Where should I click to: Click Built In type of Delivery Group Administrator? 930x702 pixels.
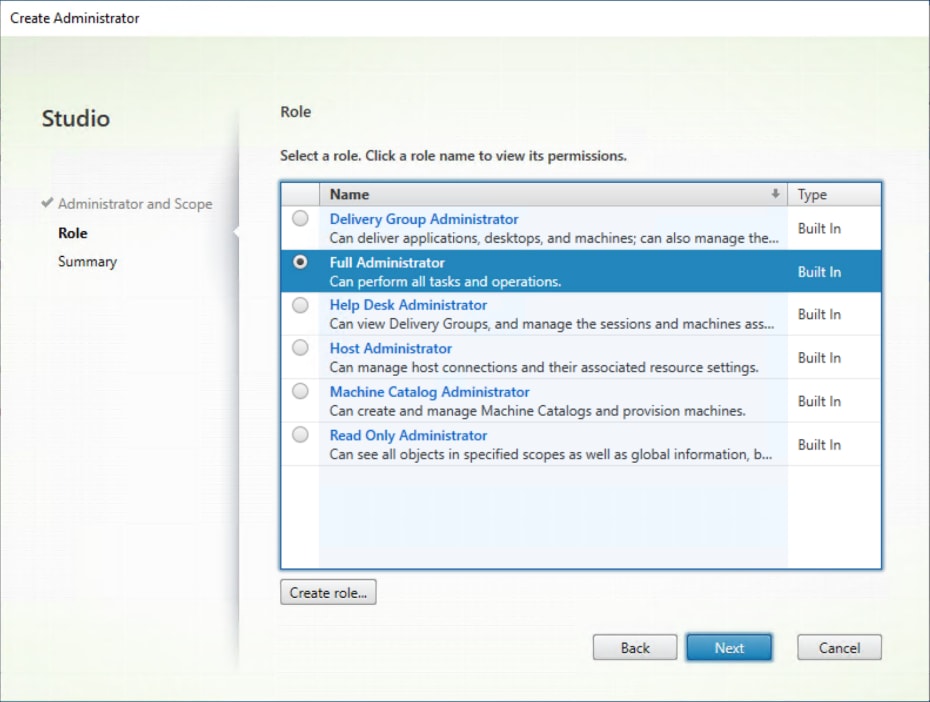tap(819, 228)
